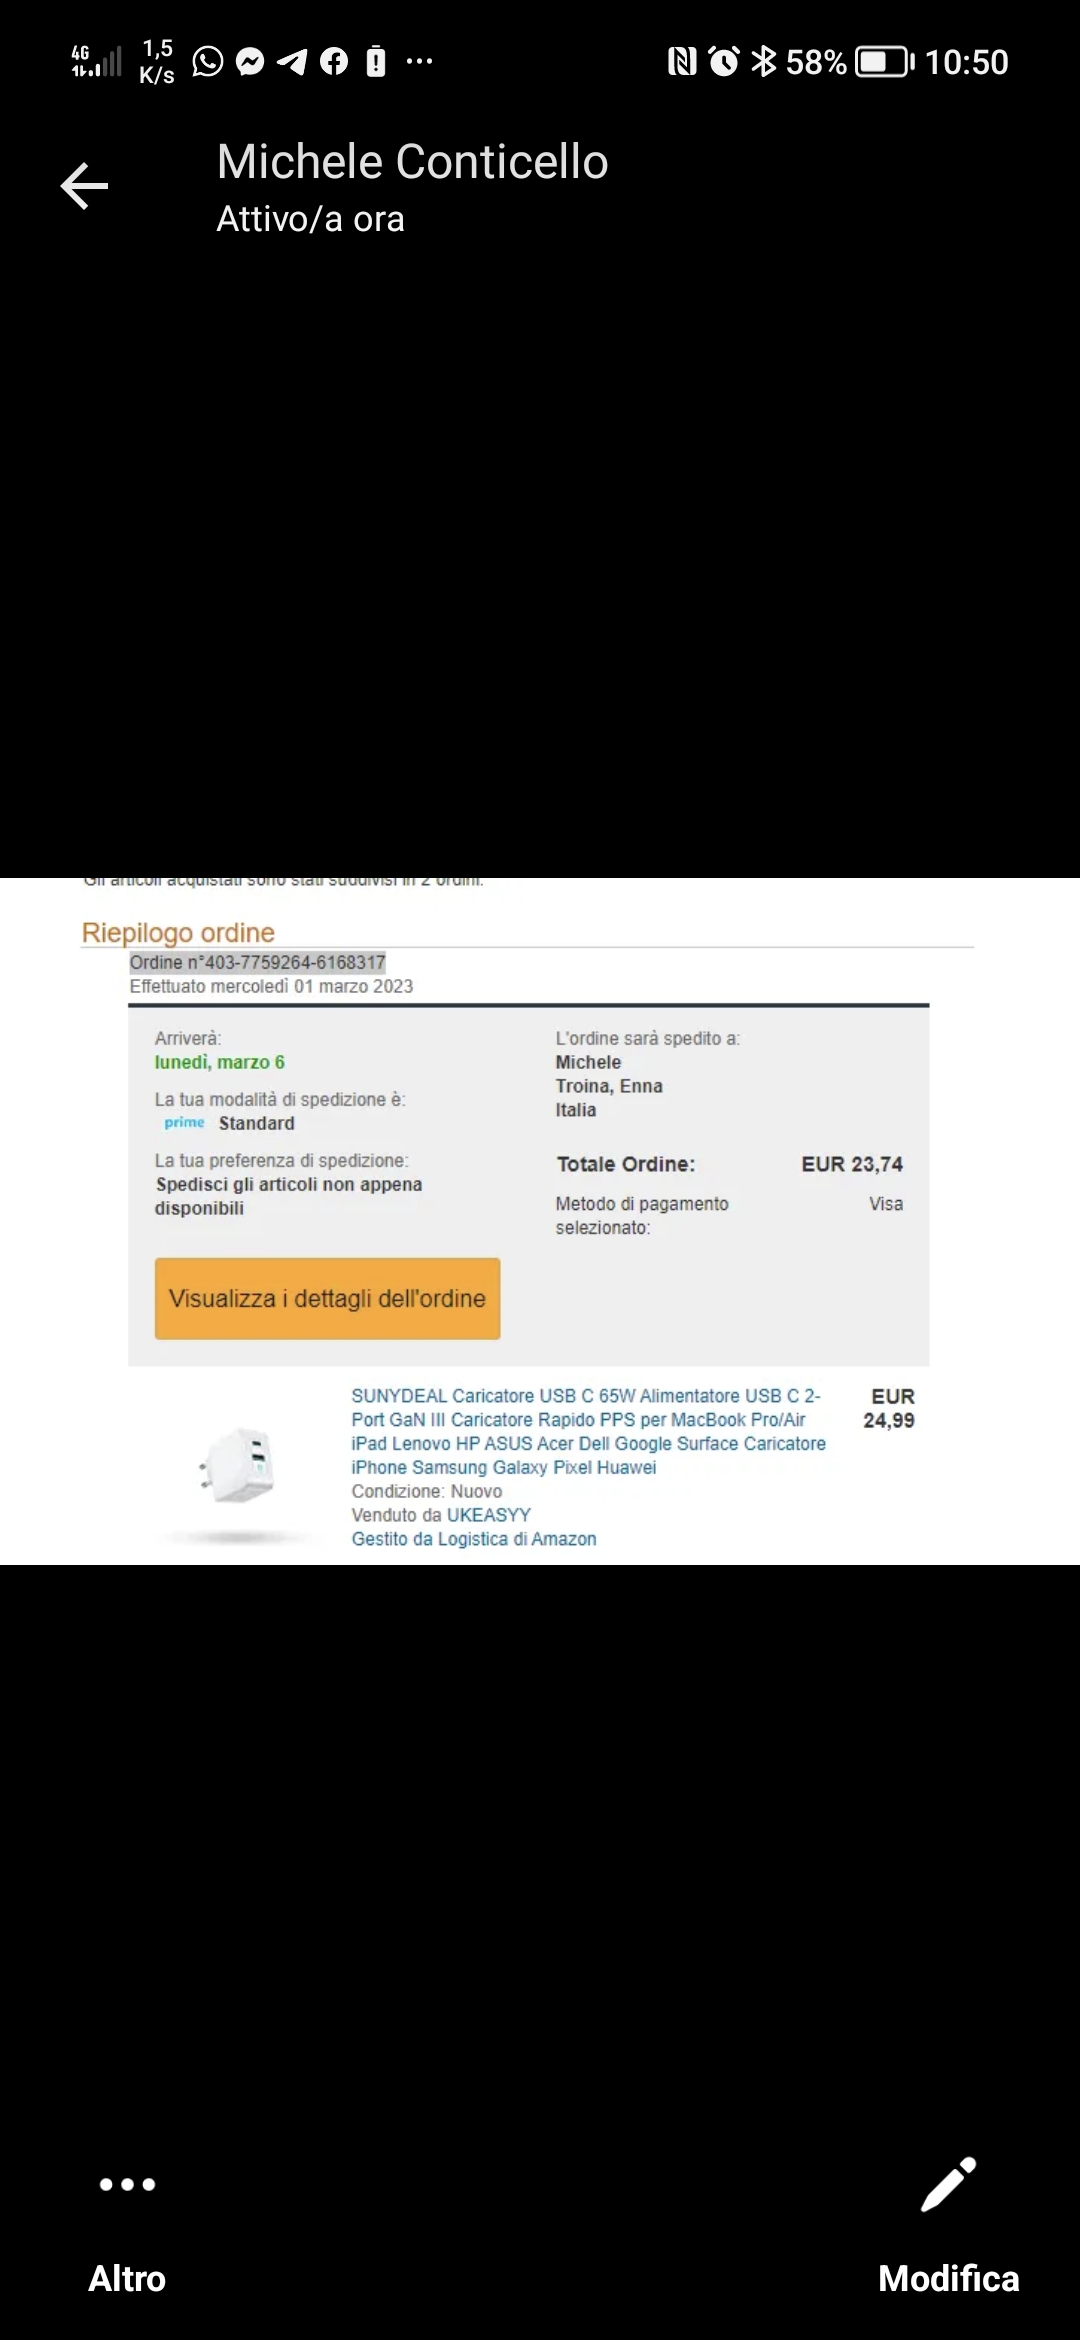Click Gestito da Logistica di Amazon link
This screenshot has width=1080, height=2340.
474,1539
